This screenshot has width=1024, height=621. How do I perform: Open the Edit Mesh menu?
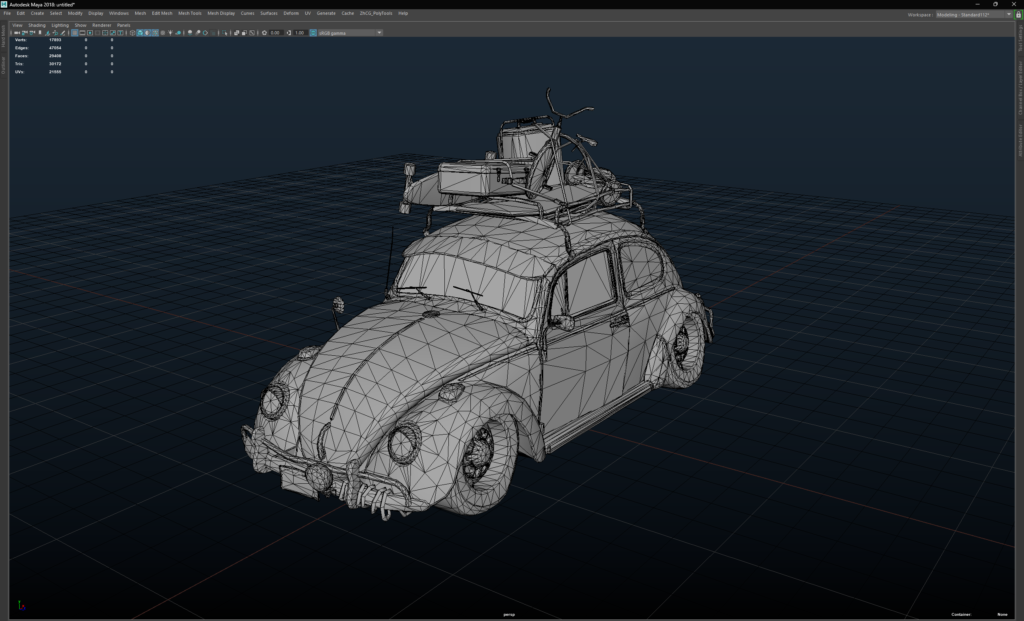pos(161,13)
